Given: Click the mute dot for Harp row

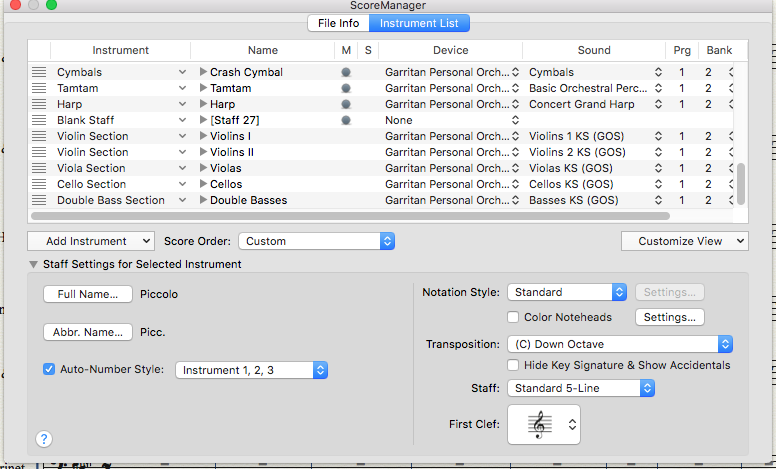Looking at the screenshot, I should (x=346, y=104).
